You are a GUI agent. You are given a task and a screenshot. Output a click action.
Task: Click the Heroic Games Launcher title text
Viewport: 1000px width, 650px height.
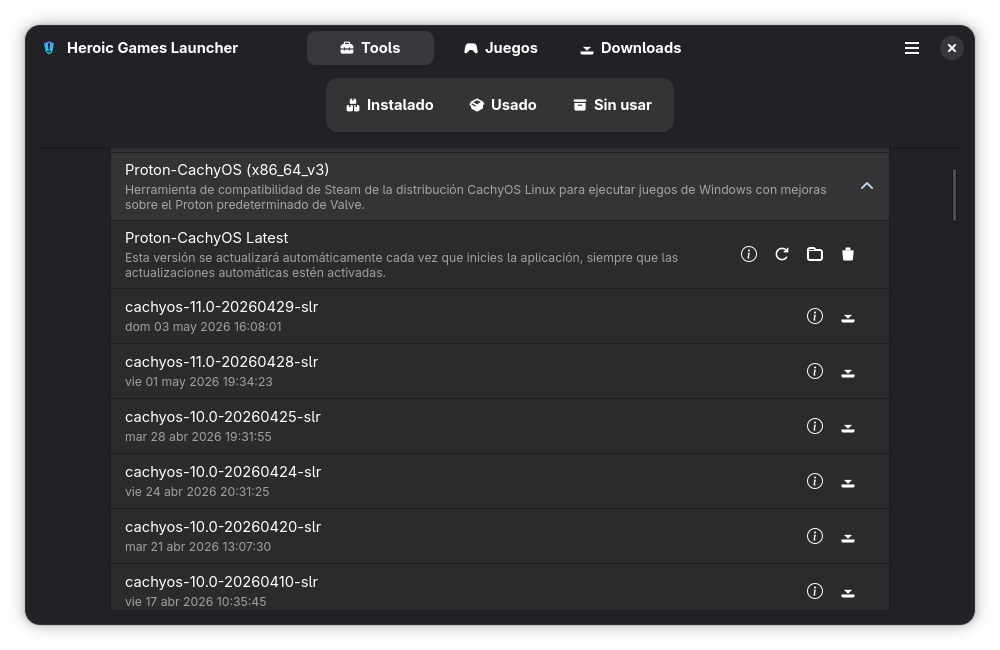[152, 48]
